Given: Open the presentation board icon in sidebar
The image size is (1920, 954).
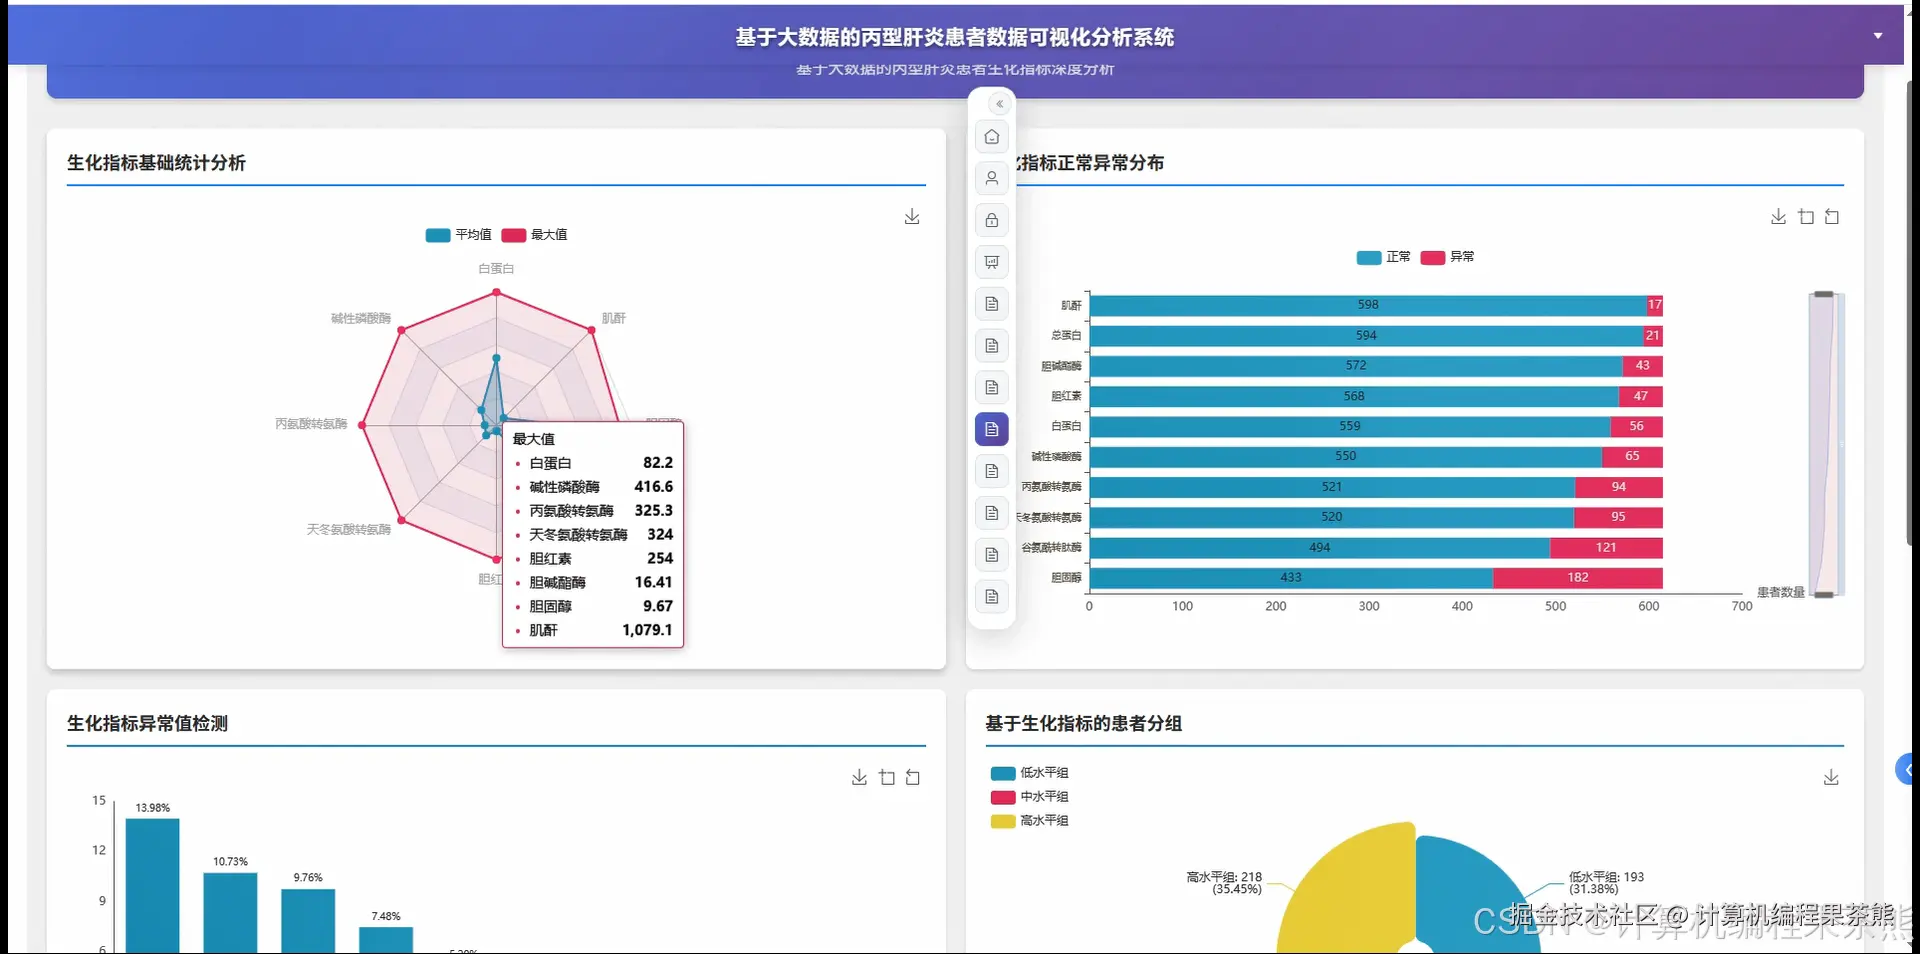Looking at the screenshot, I should (x=992, y=262).
